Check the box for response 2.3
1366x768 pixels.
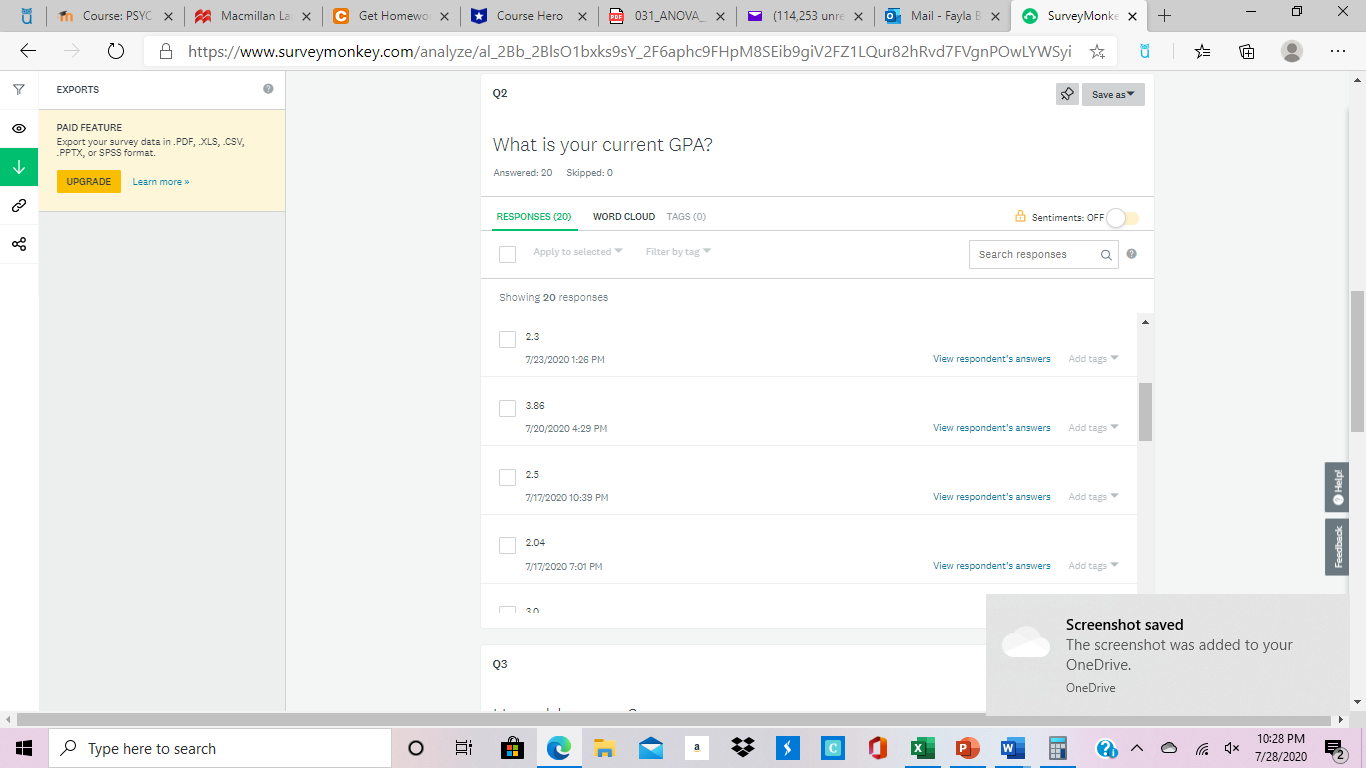click(x=507, y=339)
